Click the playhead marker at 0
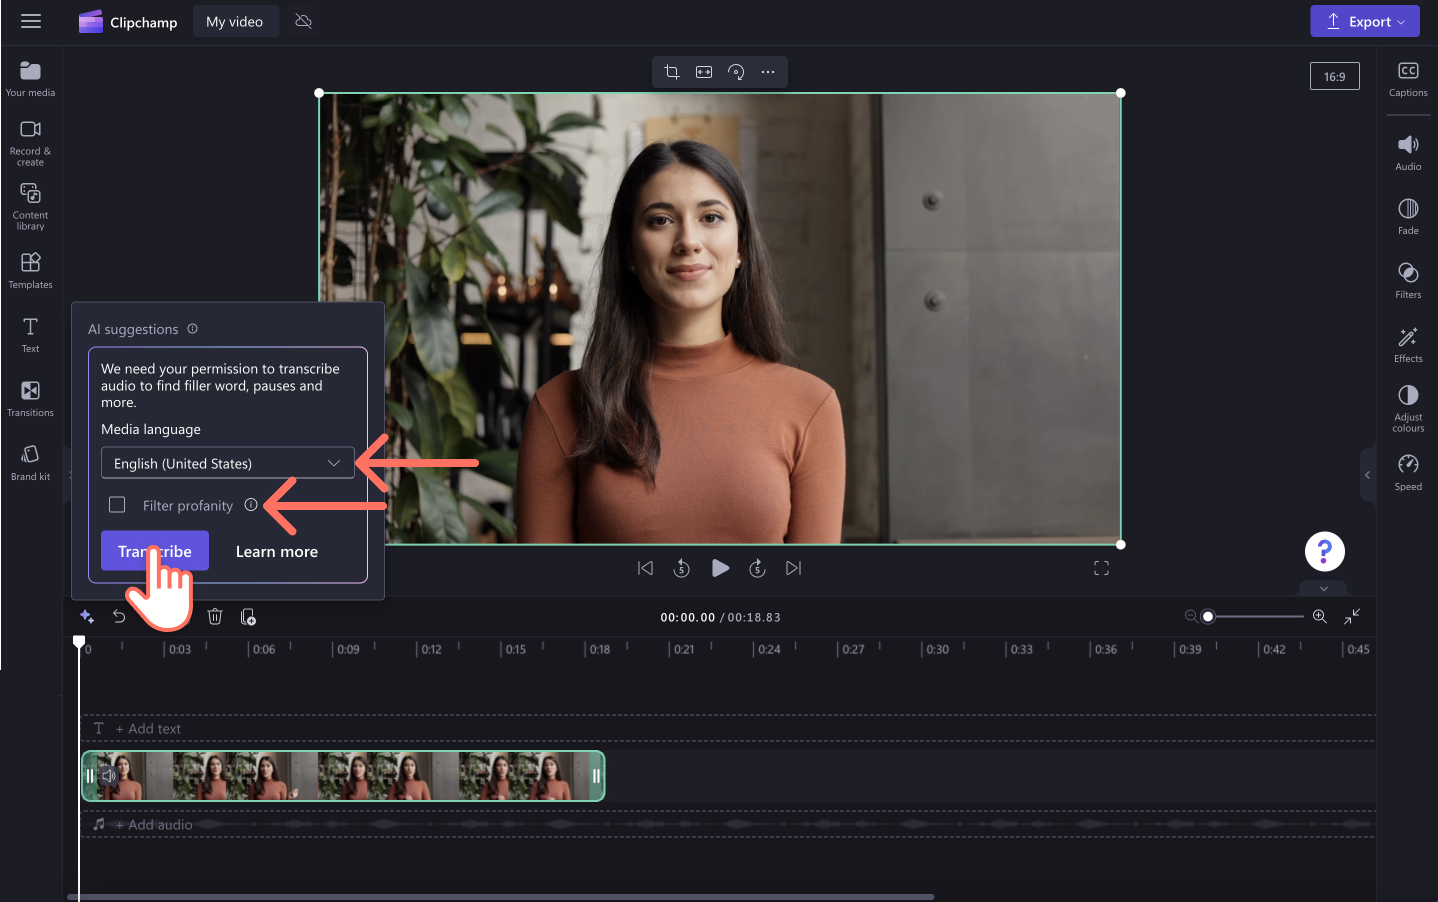The height and width of the screenshot is (902, 1438). (79, 641)
